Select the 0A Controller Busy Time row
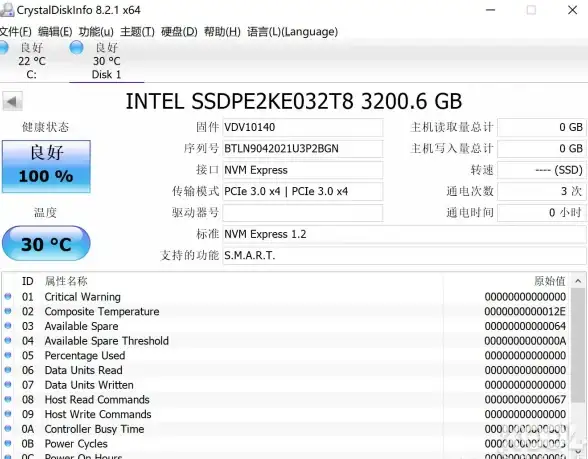The width and height of the screenshot is (588, 459). 286,429
